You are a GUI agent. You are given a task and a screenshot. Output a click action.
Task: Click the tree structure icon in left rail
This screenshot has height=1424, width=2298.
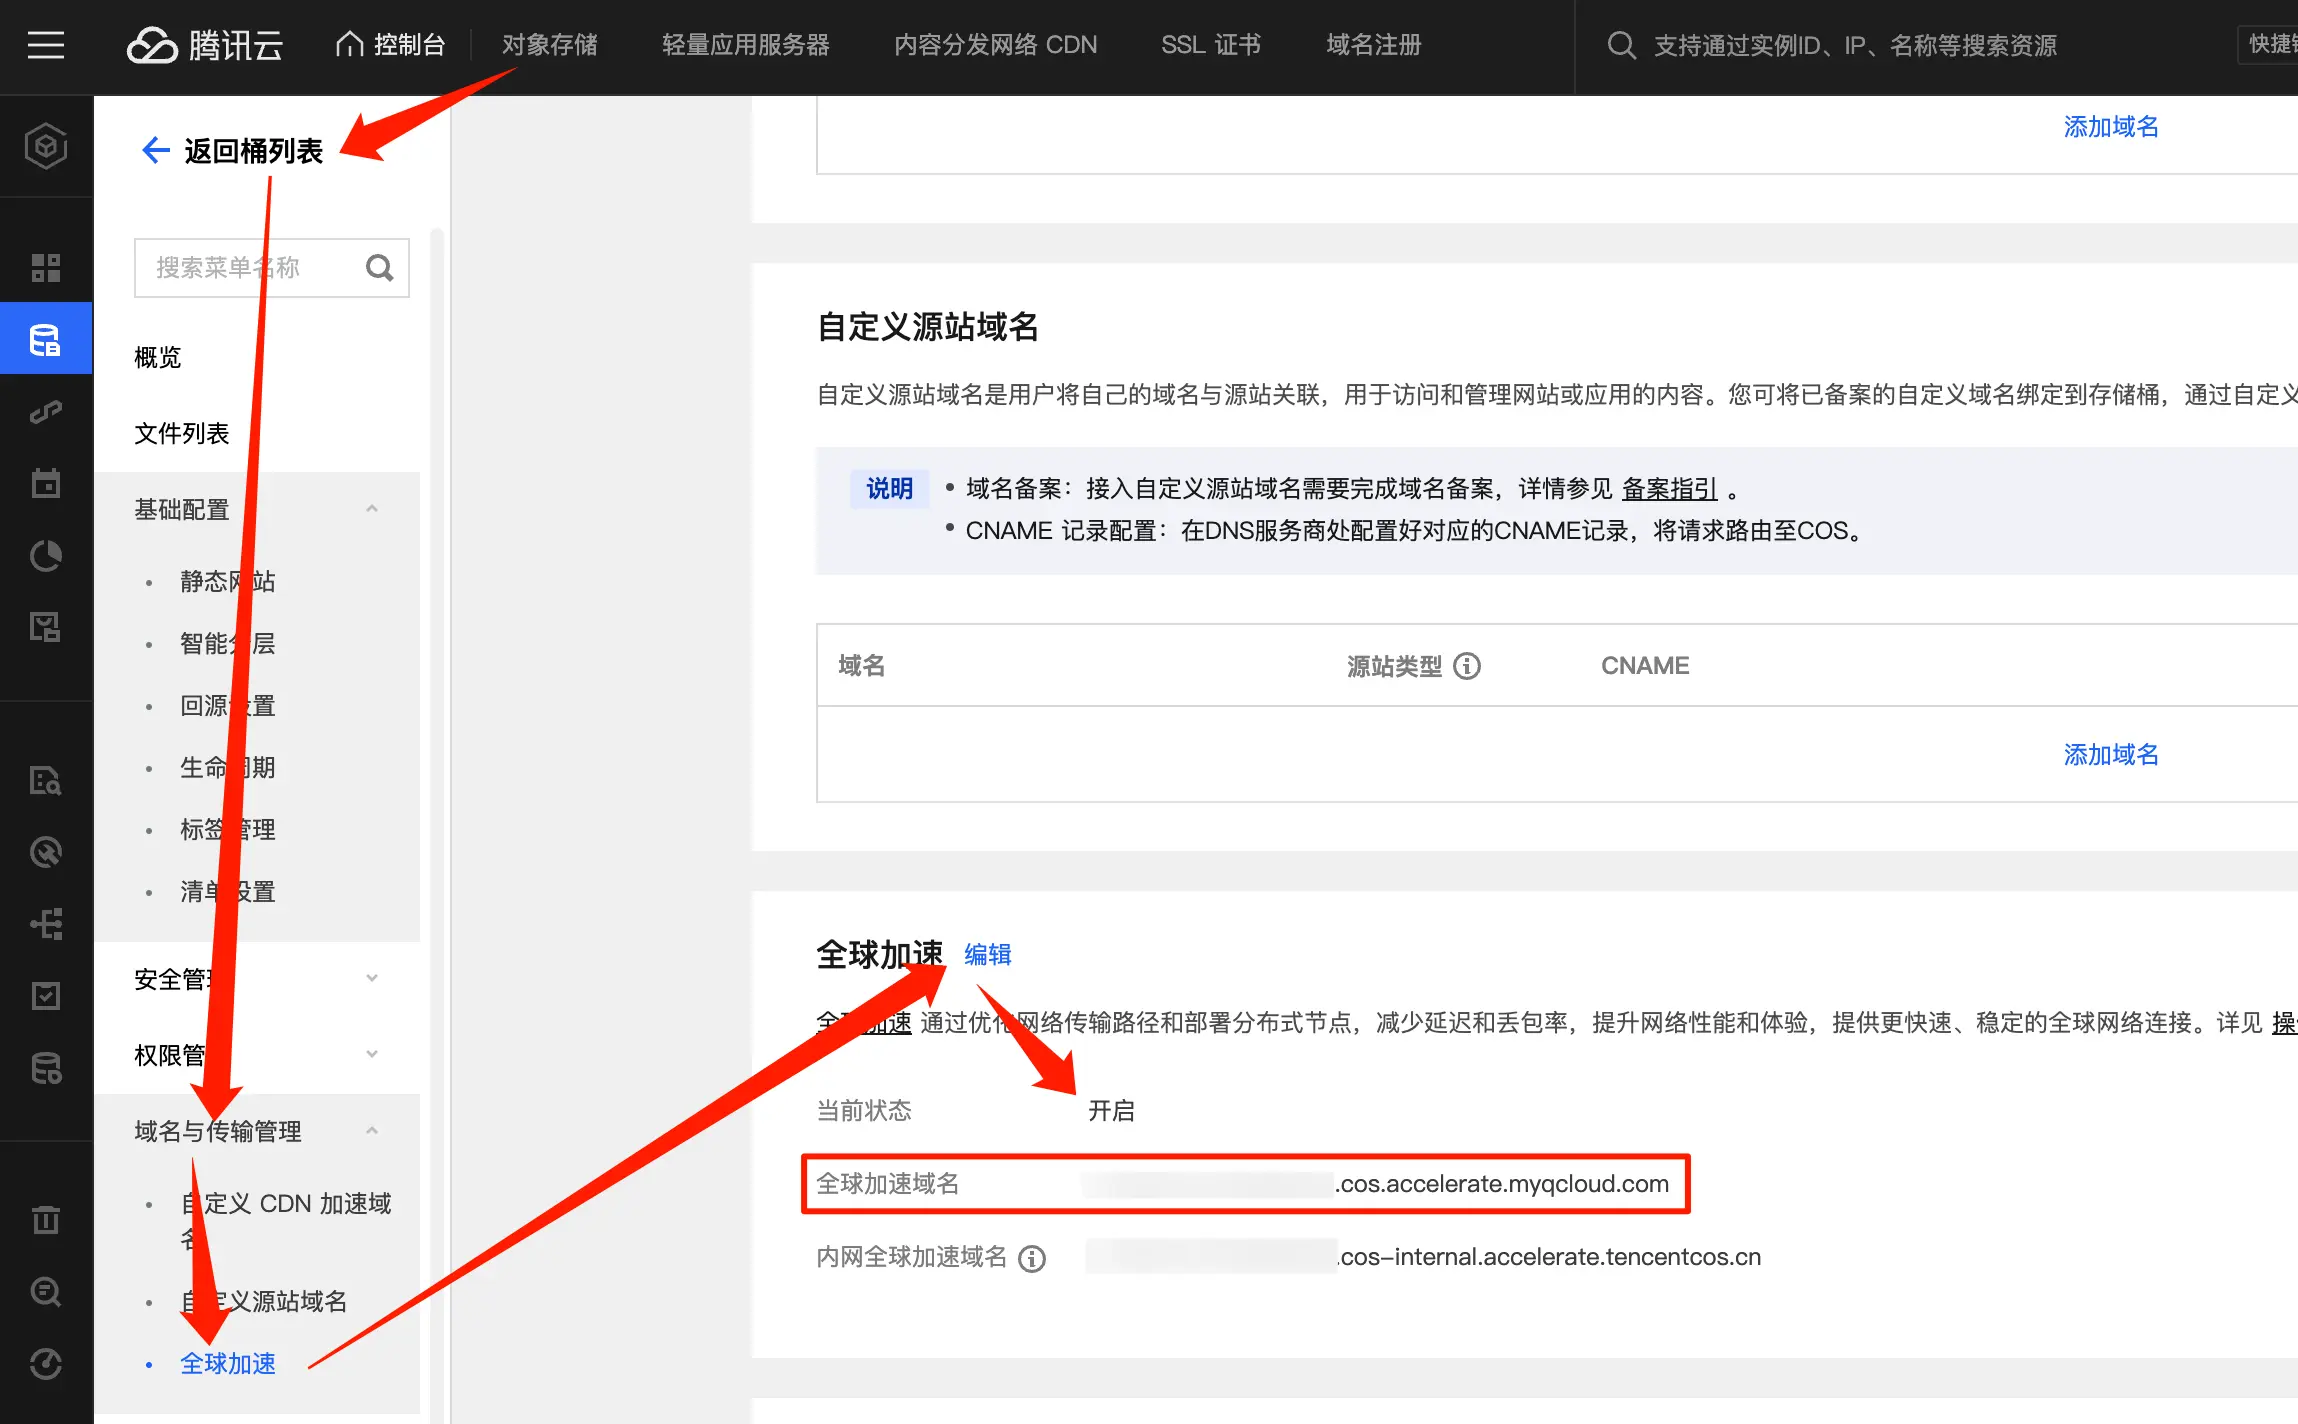[46, 923]
